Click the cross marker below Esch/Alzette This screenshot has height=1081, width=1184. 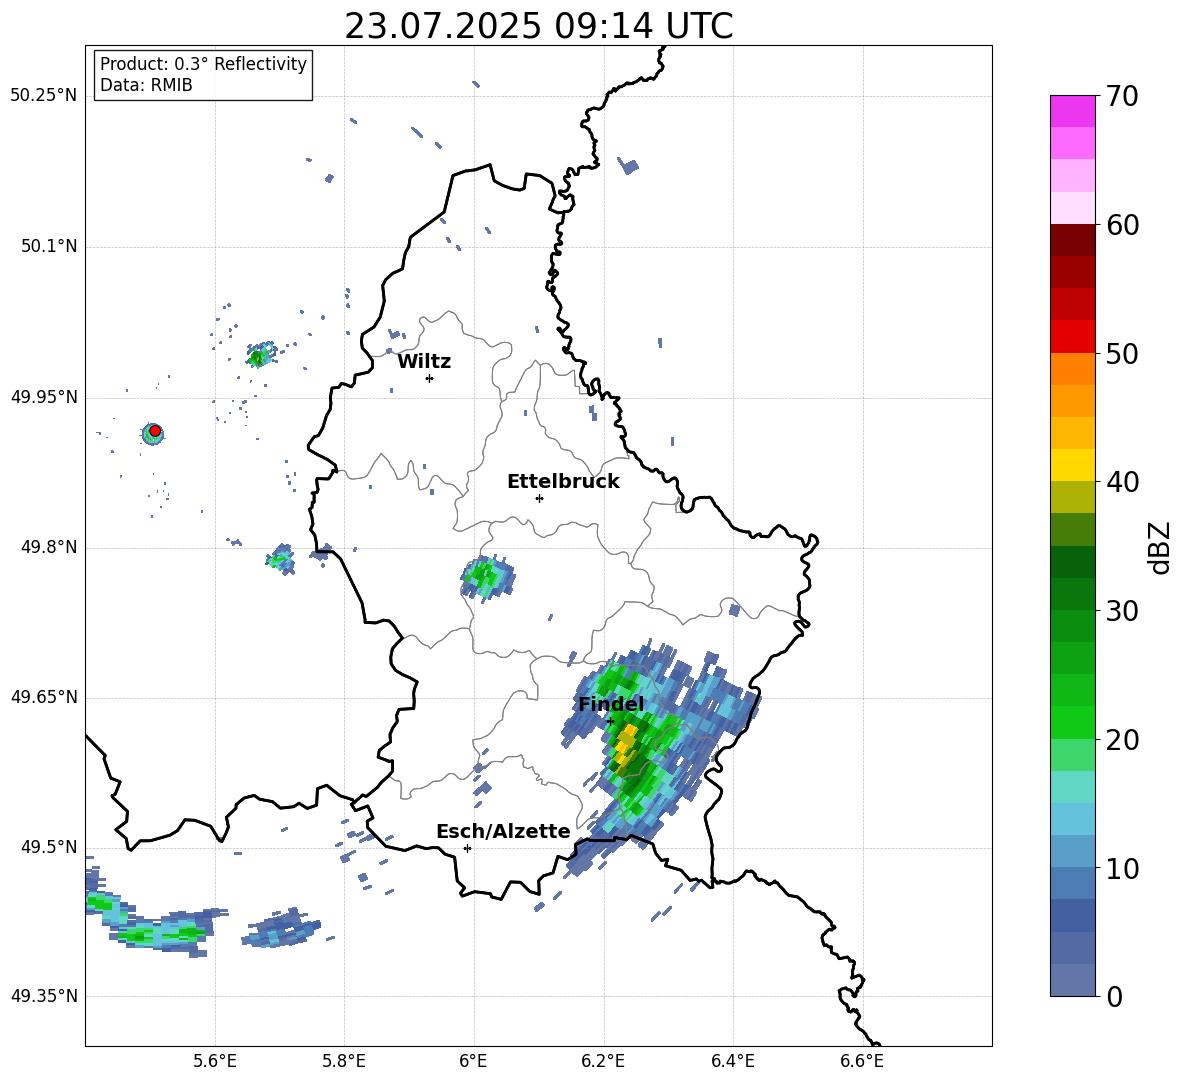pyautogui.click(x=467, y=848)
